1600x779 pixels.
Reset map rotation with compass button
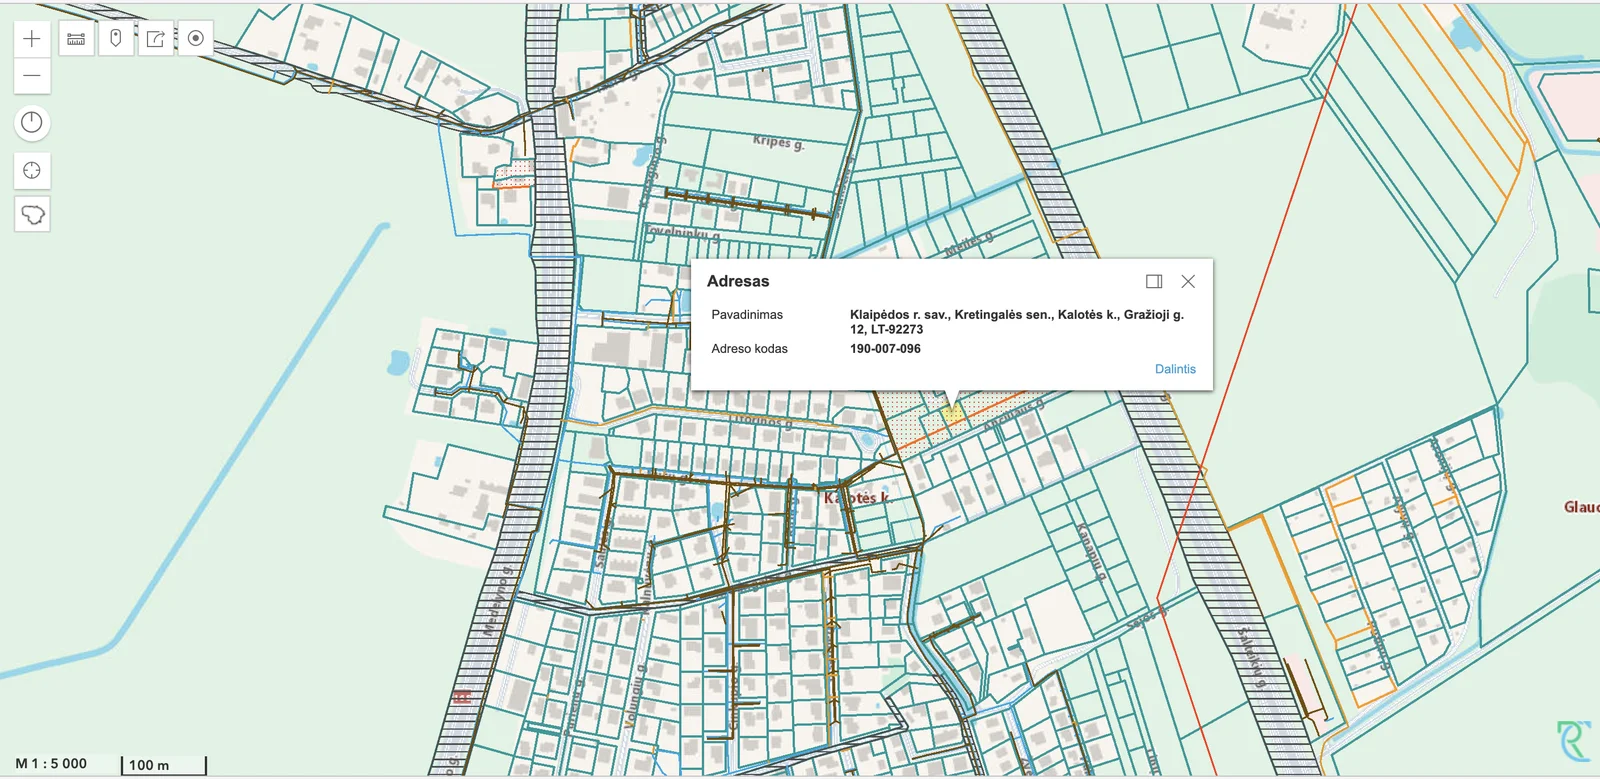(32, 122)
